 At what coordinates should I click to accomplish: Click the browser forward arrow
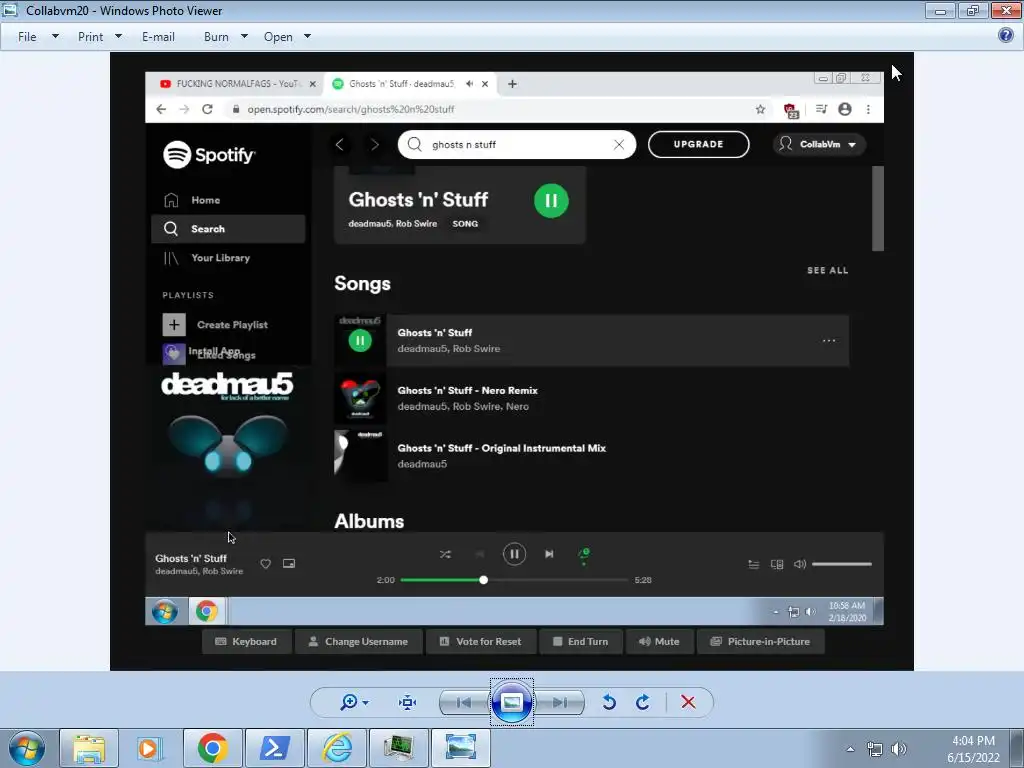click(184, 109)
